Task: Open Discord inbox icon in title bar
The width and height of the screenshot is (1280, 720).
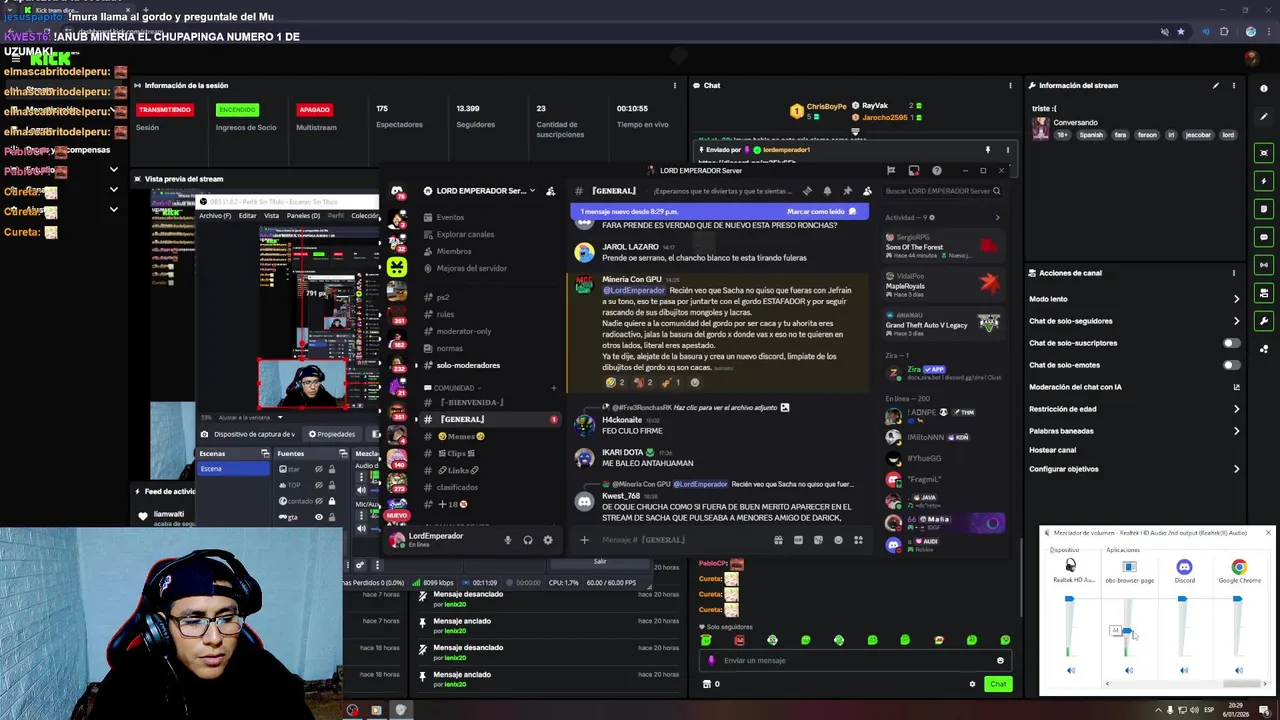Action: click(913, 170)
